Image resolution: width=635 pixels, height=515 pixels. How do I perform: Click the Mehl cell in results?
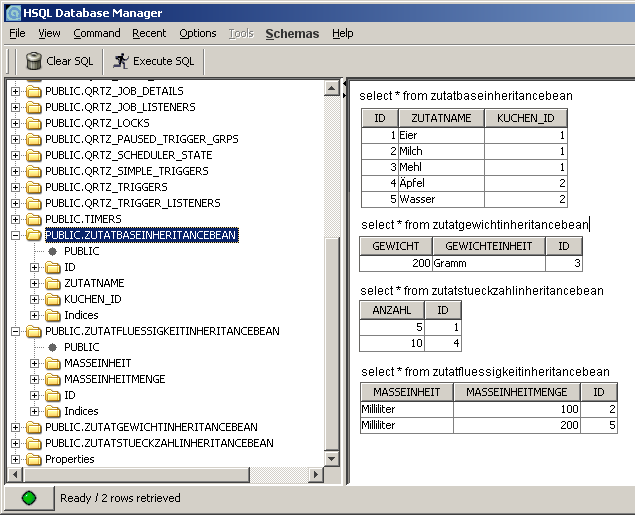(441, 167)
